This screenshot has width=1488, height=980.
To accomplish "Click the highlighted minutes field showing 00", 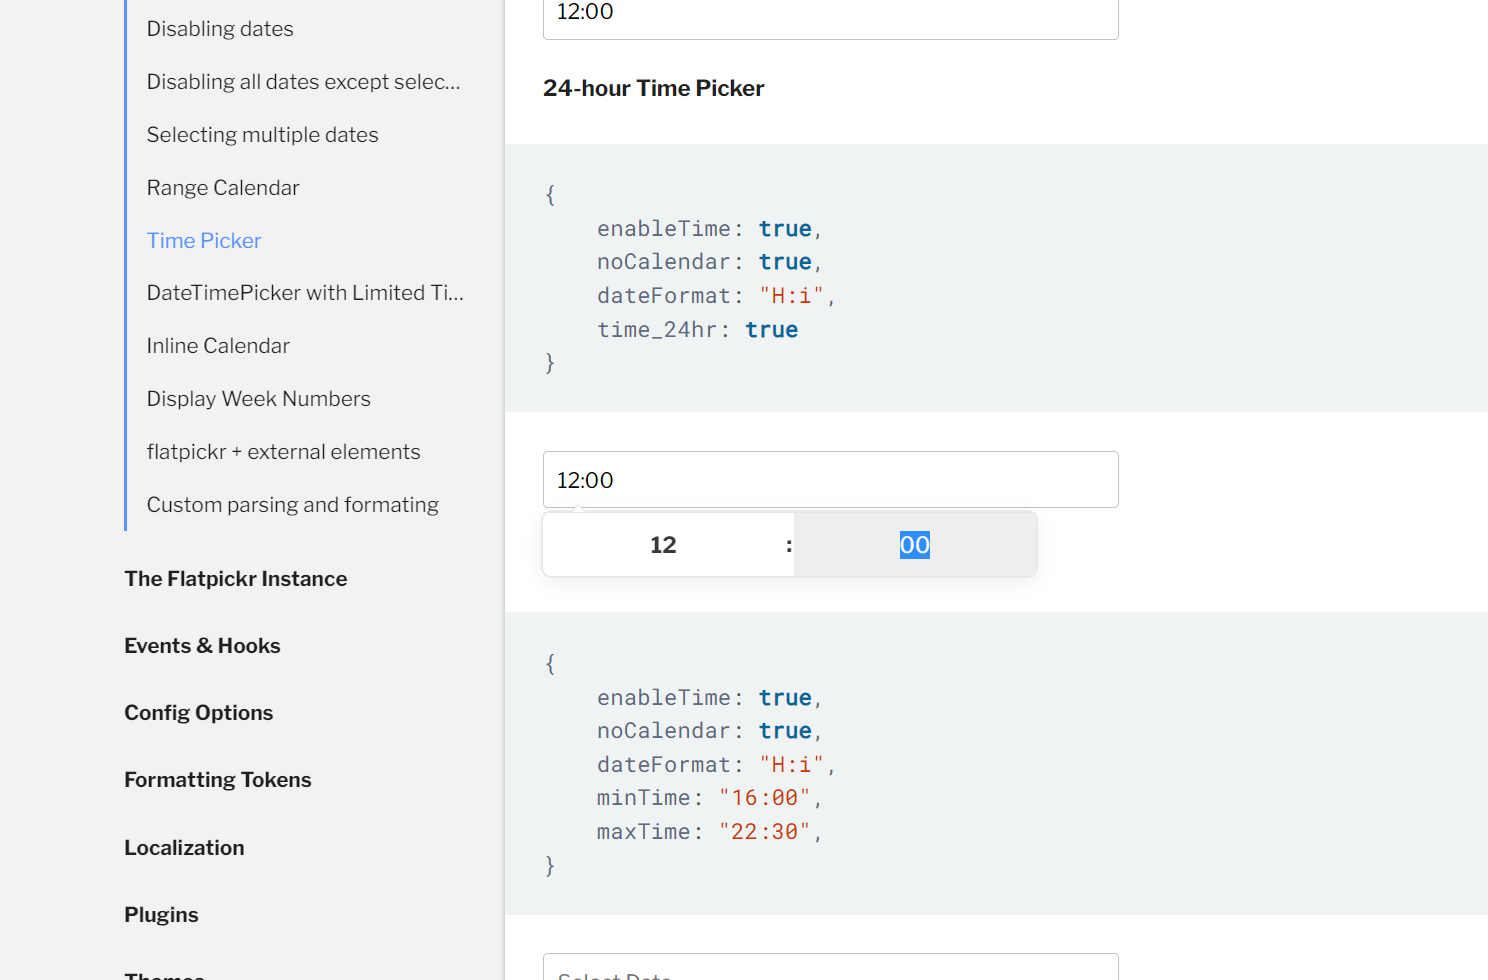I will (913, 544).
